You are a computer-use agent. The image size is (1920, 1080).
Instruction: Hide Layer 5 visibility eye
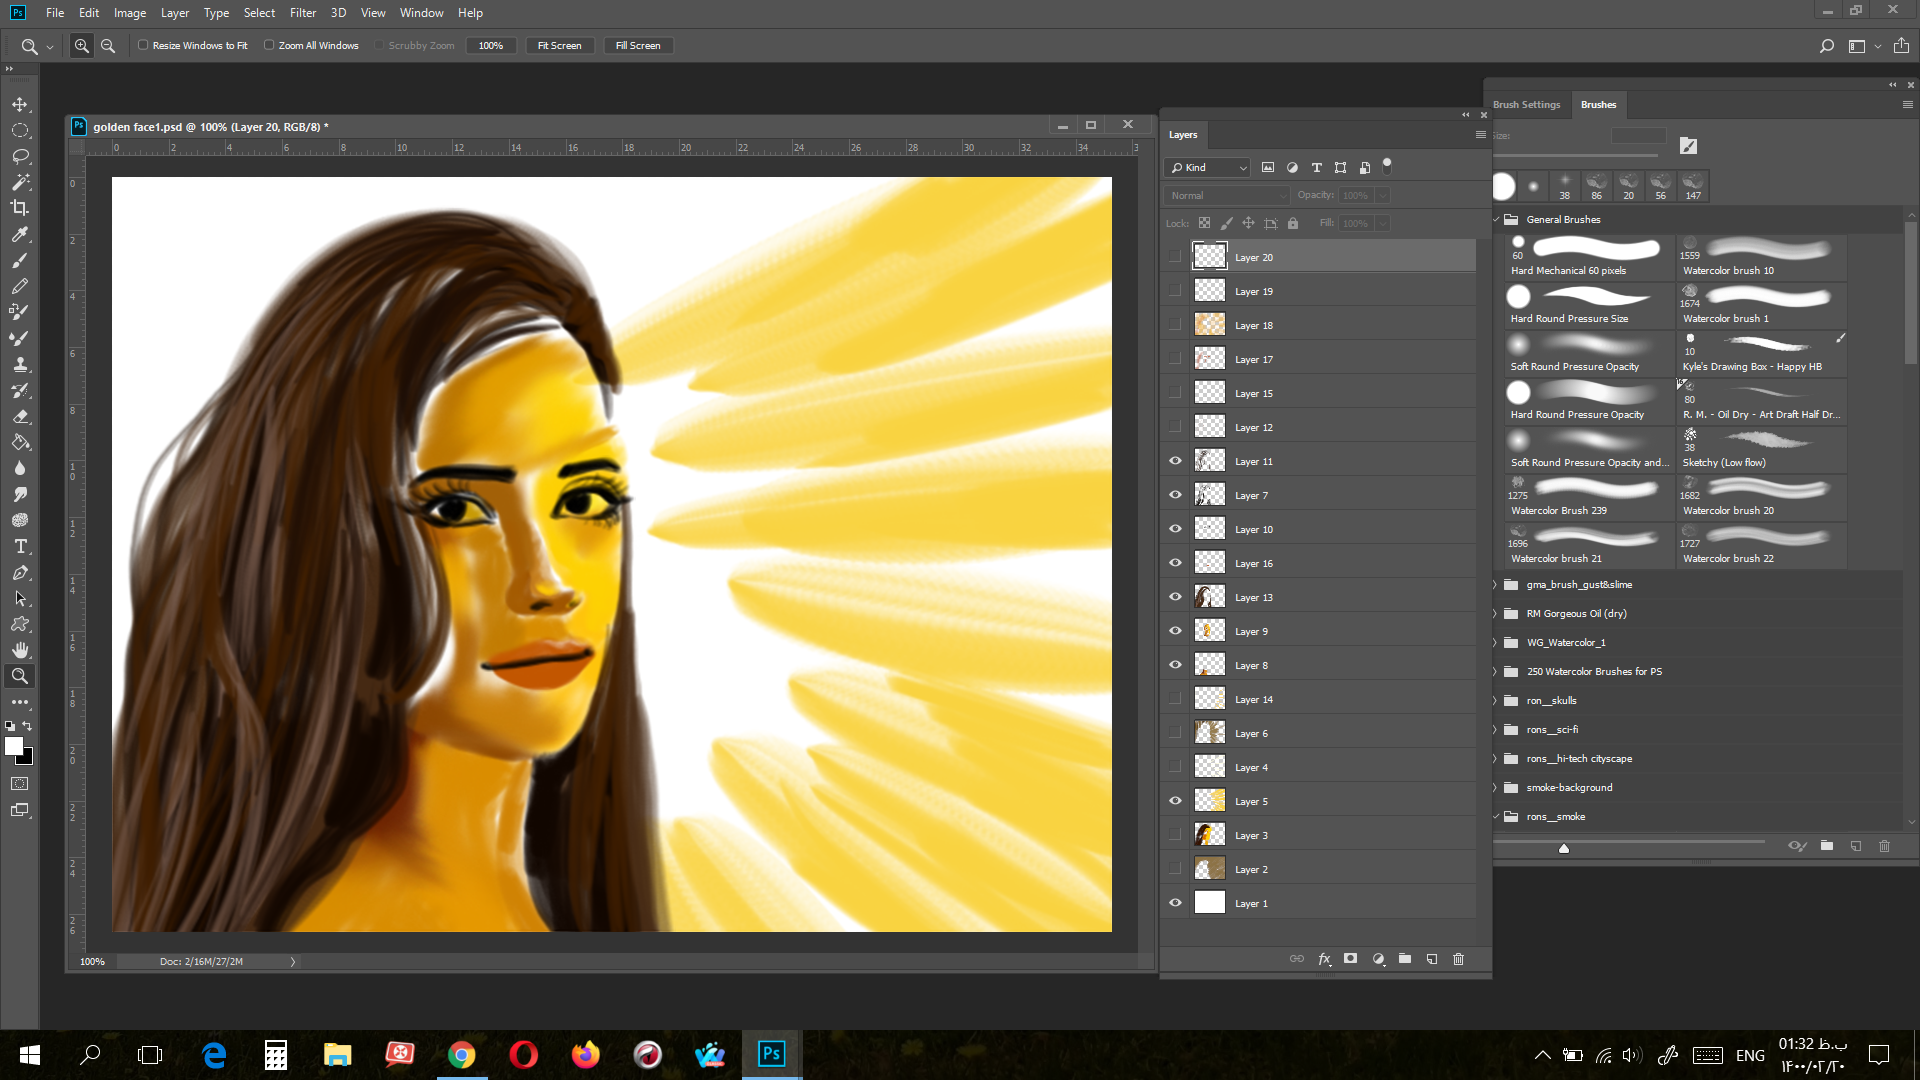(x=1175, y=801)
